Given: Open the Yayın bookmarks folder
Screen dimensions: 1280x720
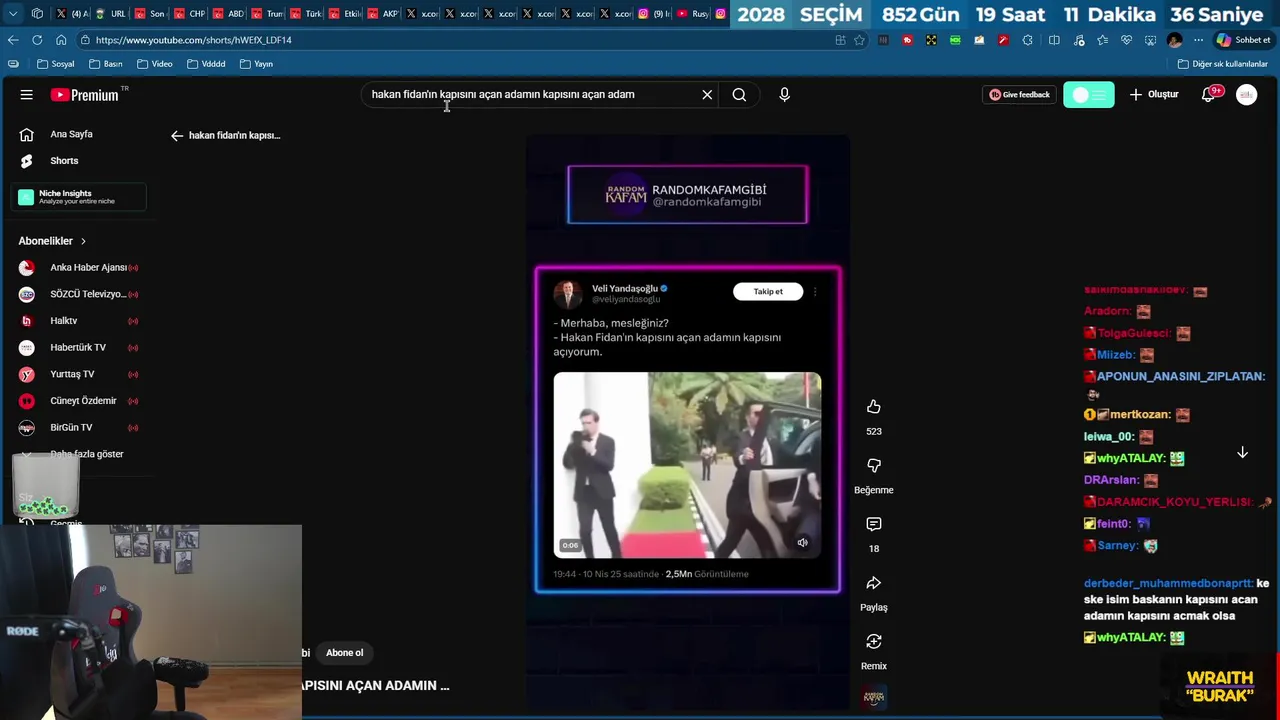Looking at the screenshot, I should (256, 64).
